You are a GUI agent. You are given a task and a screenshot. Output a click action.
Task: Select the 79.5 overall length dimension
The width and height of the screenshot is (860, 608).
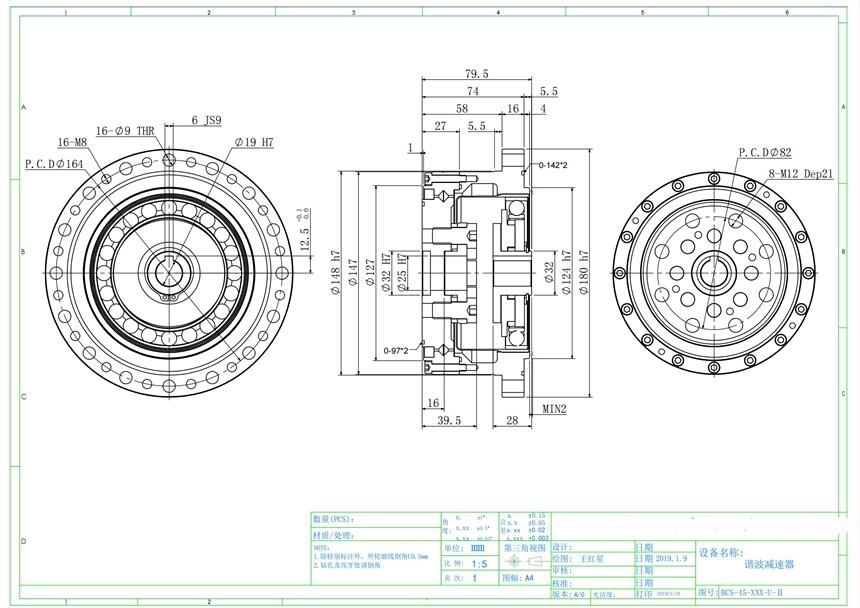pyautogui.click(x=476, y=74)
